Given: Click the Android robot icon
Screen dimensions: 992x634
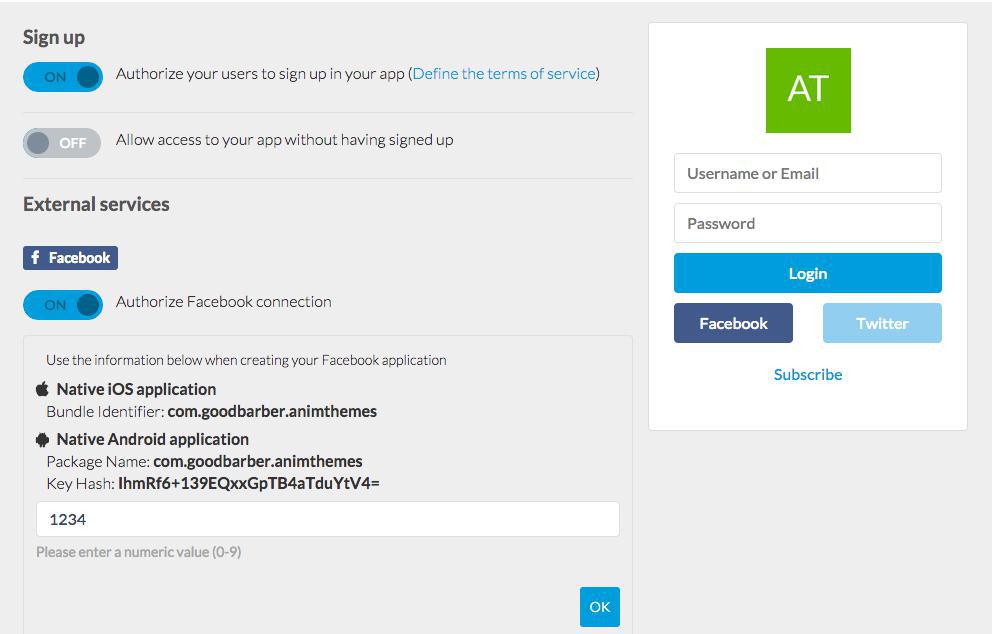Looking at the screenshot, I should point(42,439).
